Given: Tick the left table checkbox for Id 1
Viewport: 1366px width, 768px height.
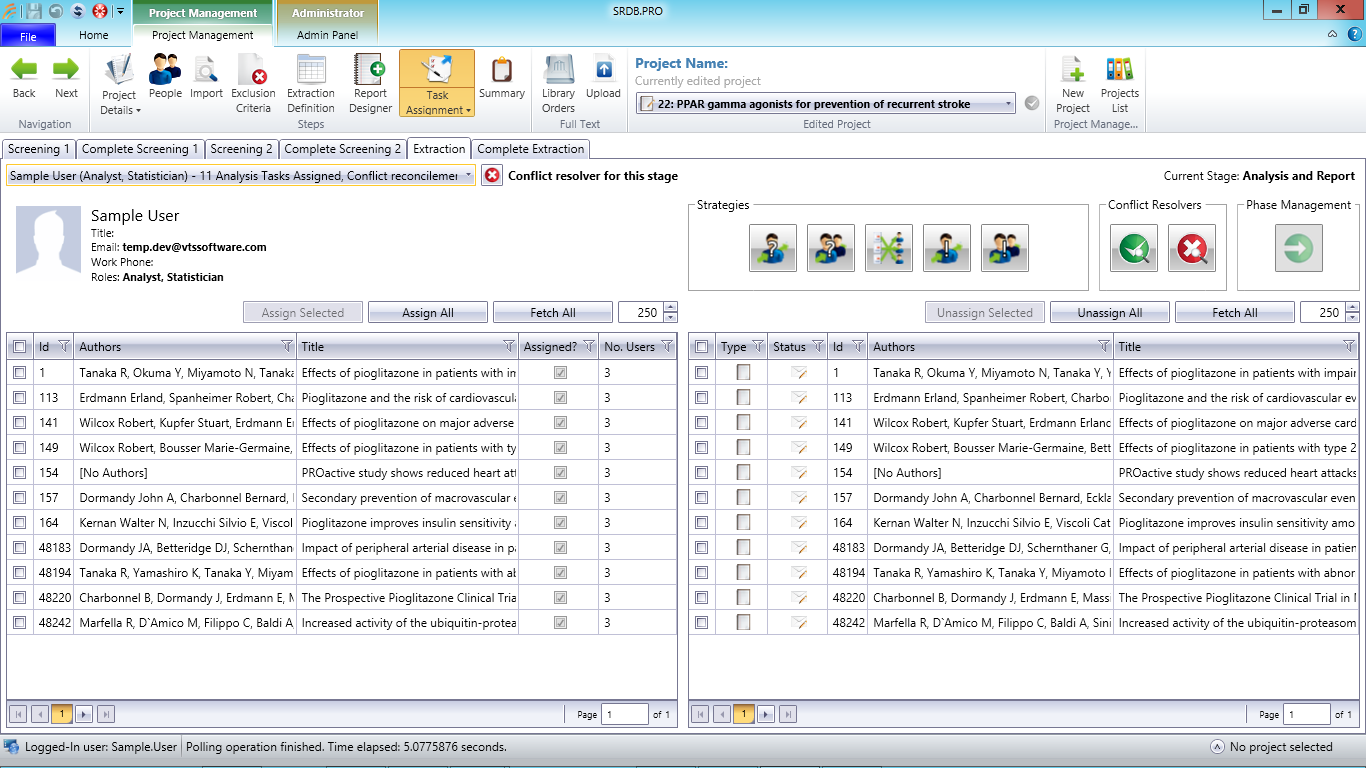Looking at the screenshot, I should [20, 372].
